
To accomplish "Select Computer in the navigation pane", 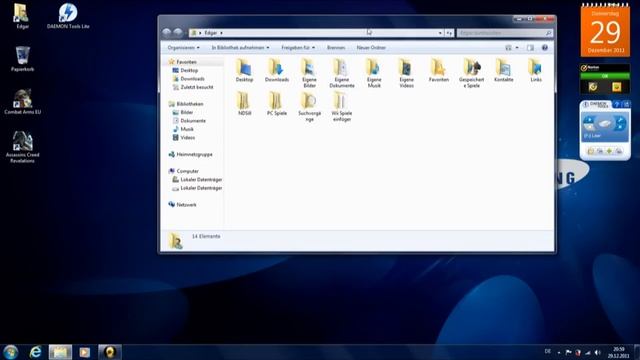I will tap(187, 171).
